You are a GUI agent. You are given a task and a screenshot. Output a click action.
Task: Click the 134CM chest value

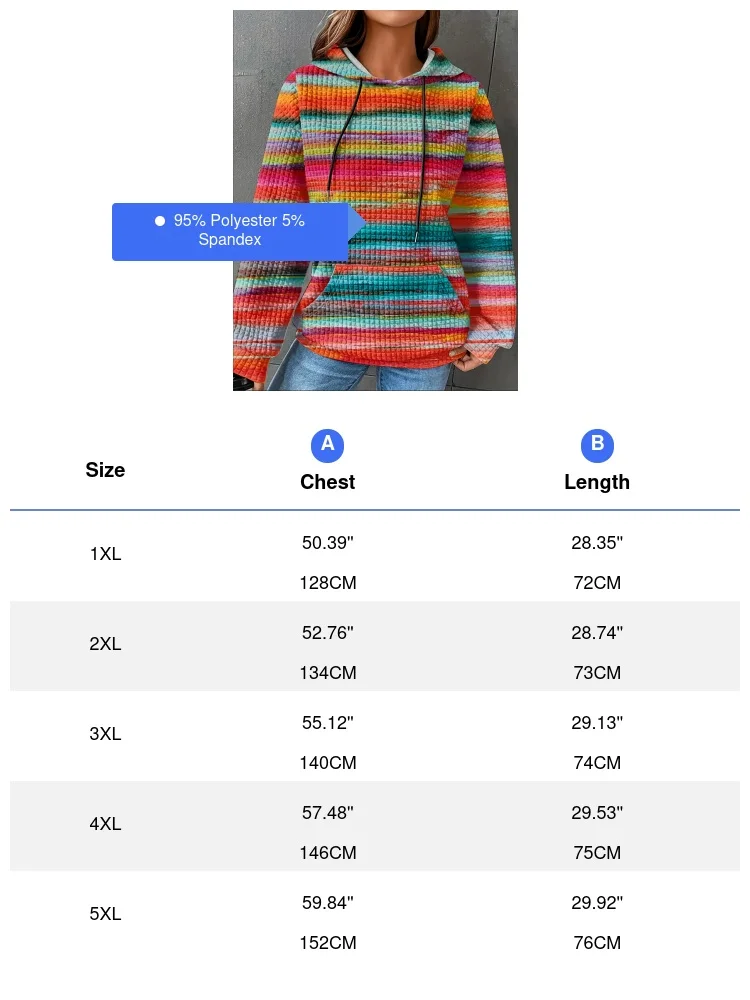tap(328, 673)
